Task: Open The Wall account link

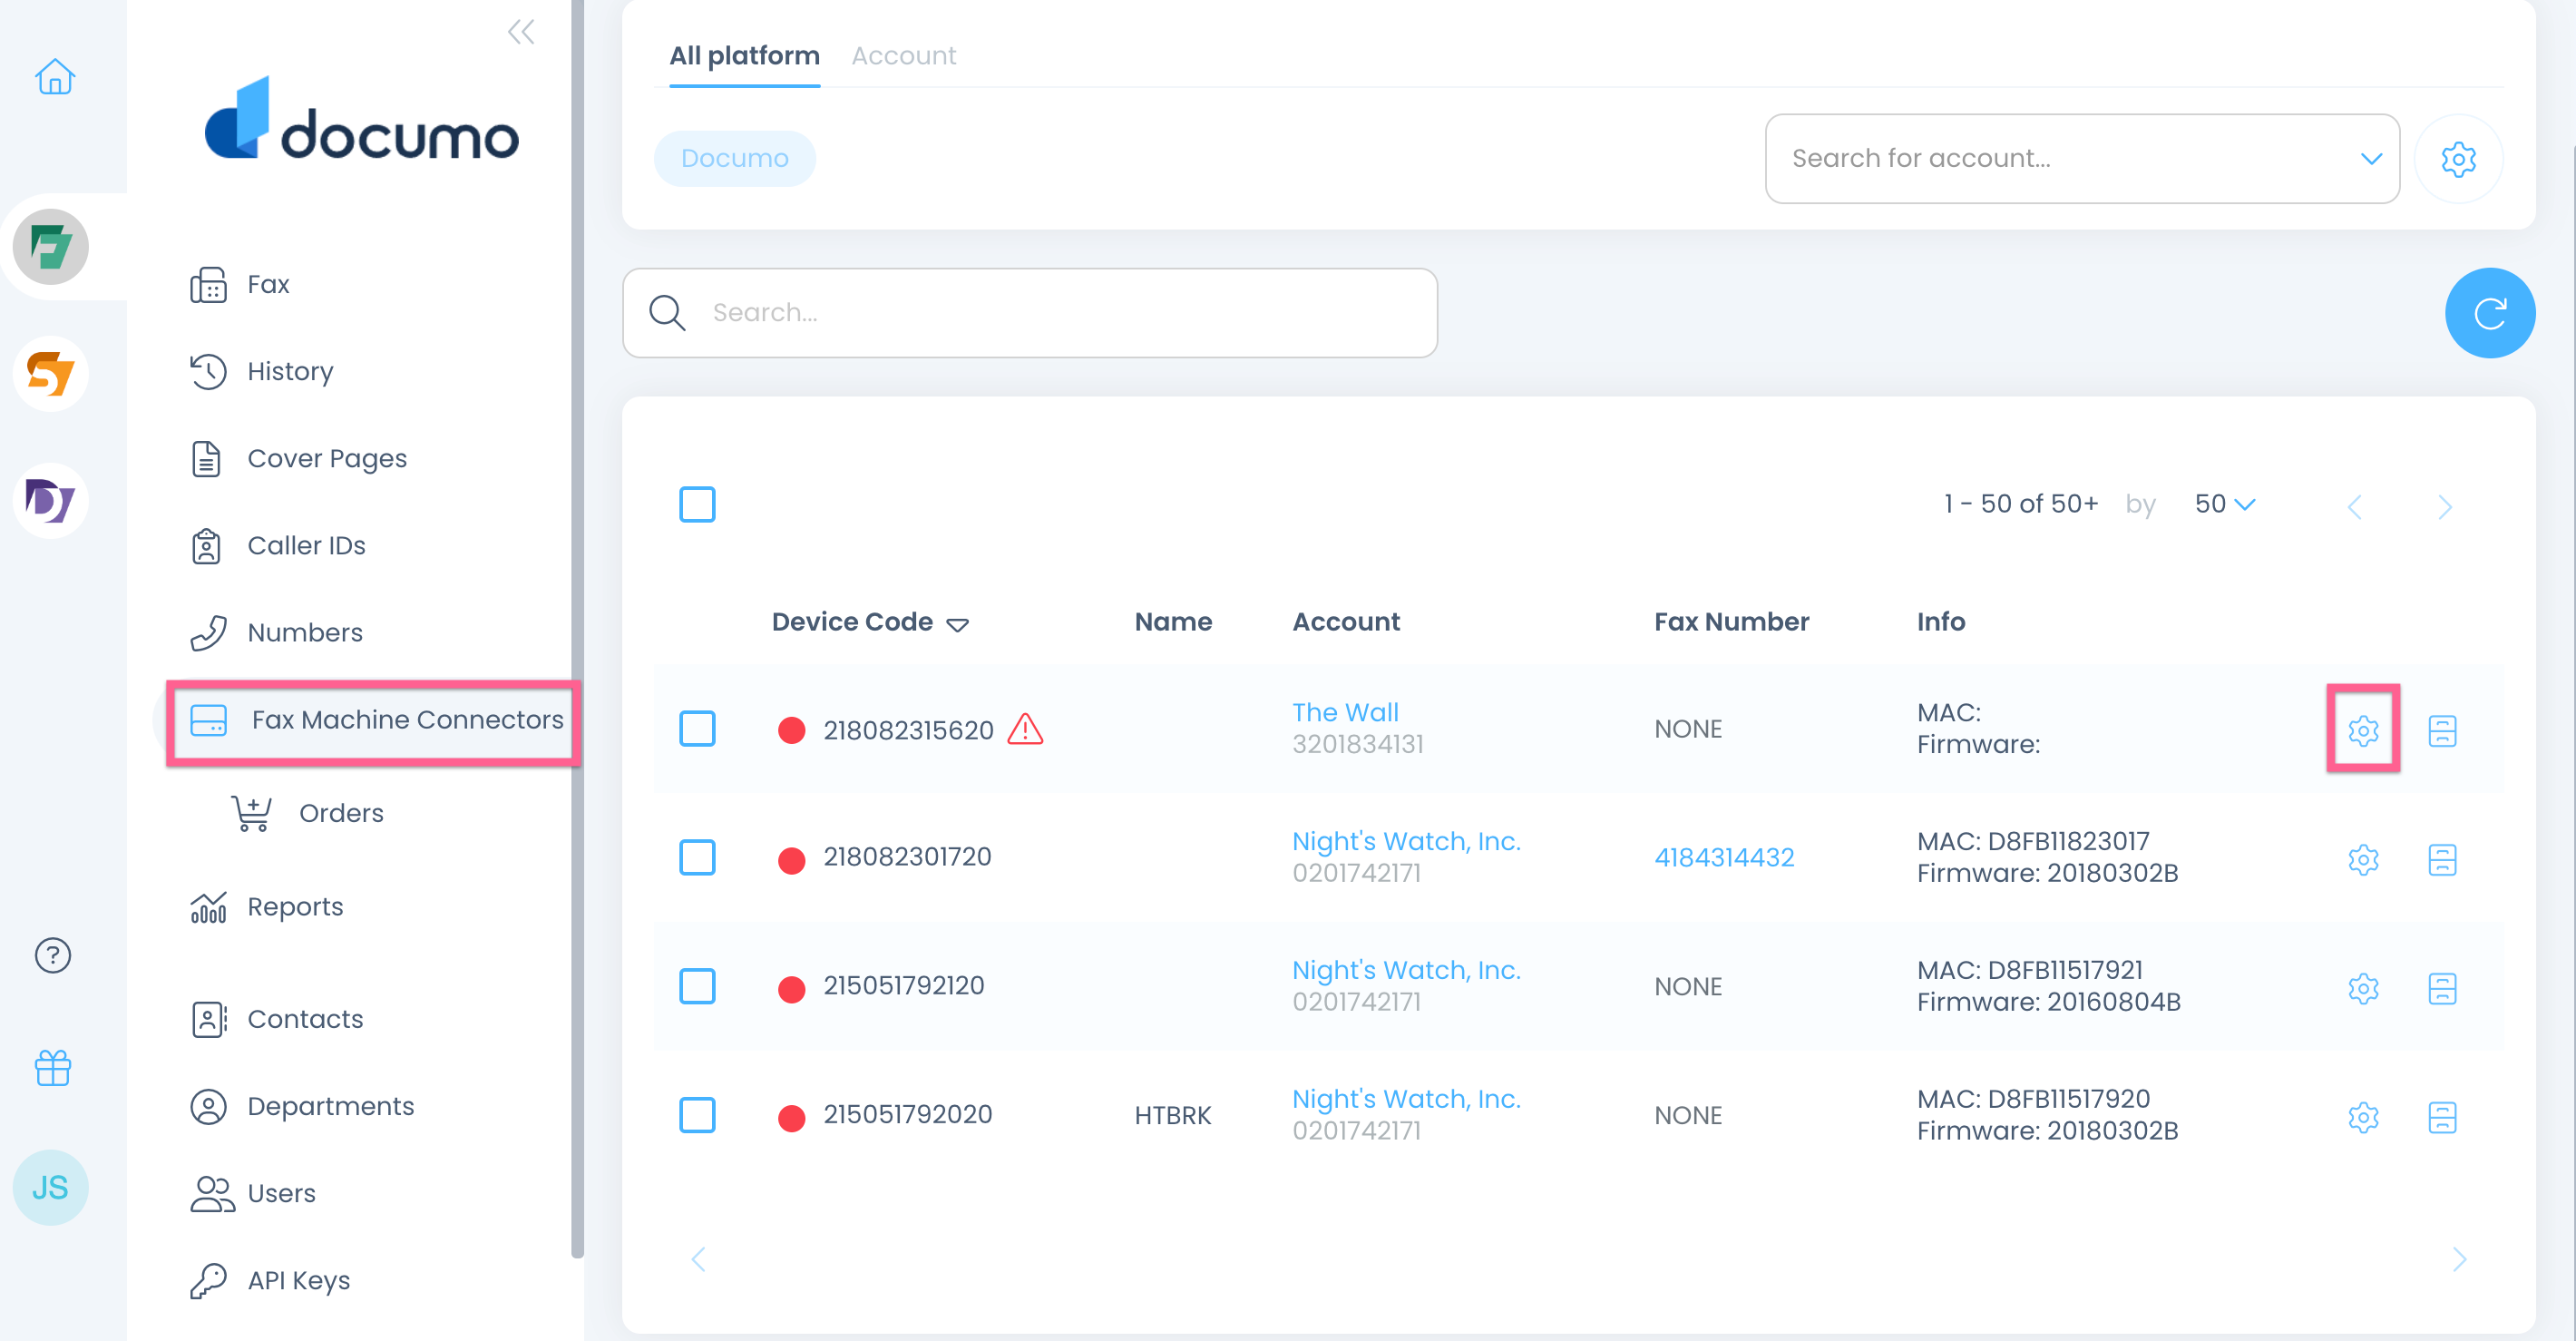Action: pos(1345,712)
